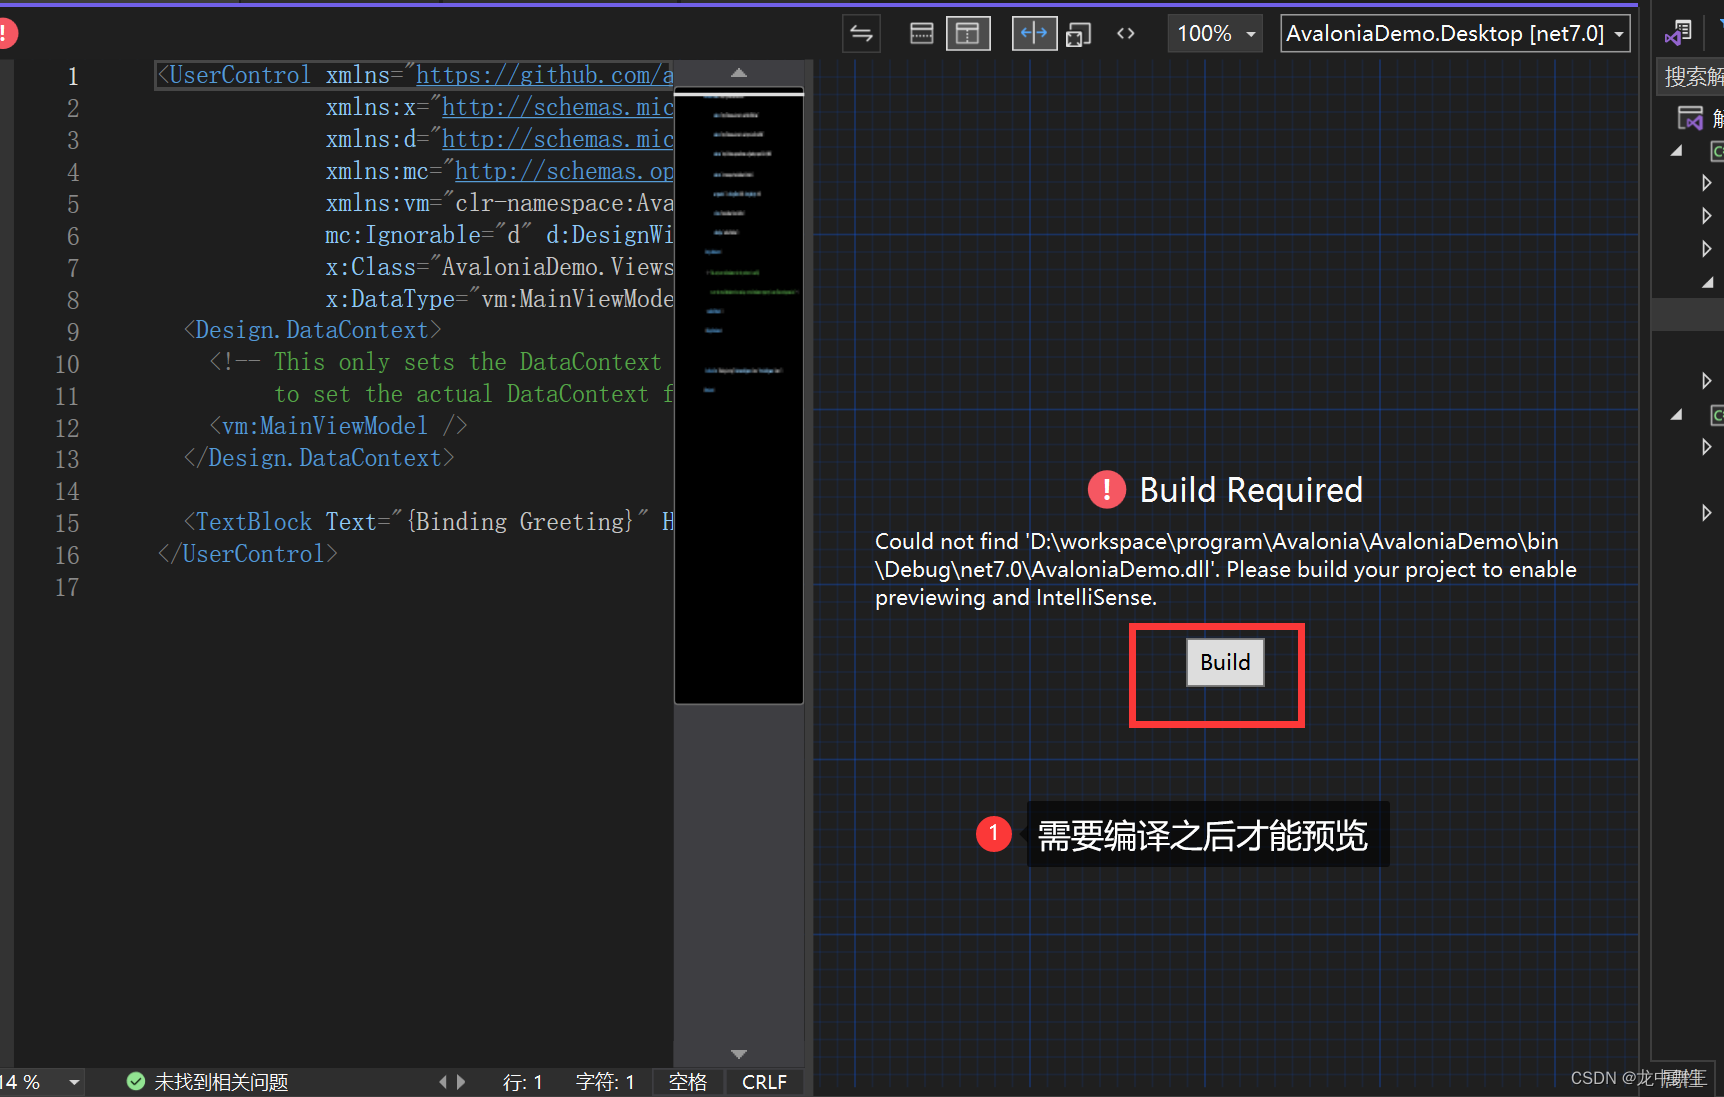Select the vertical split view icon
1724x1097 pixels.
968,33
